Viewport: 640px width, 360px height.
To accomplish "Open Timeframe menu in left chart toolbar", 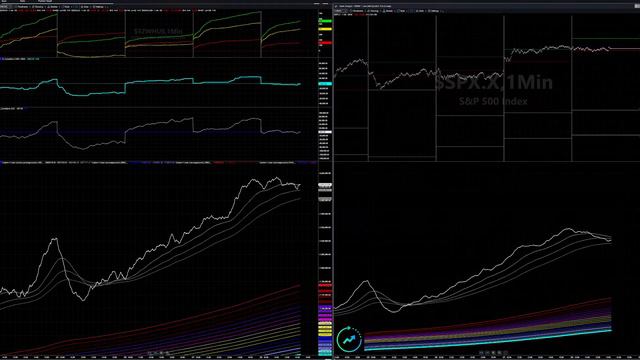I will pos(22,7).
